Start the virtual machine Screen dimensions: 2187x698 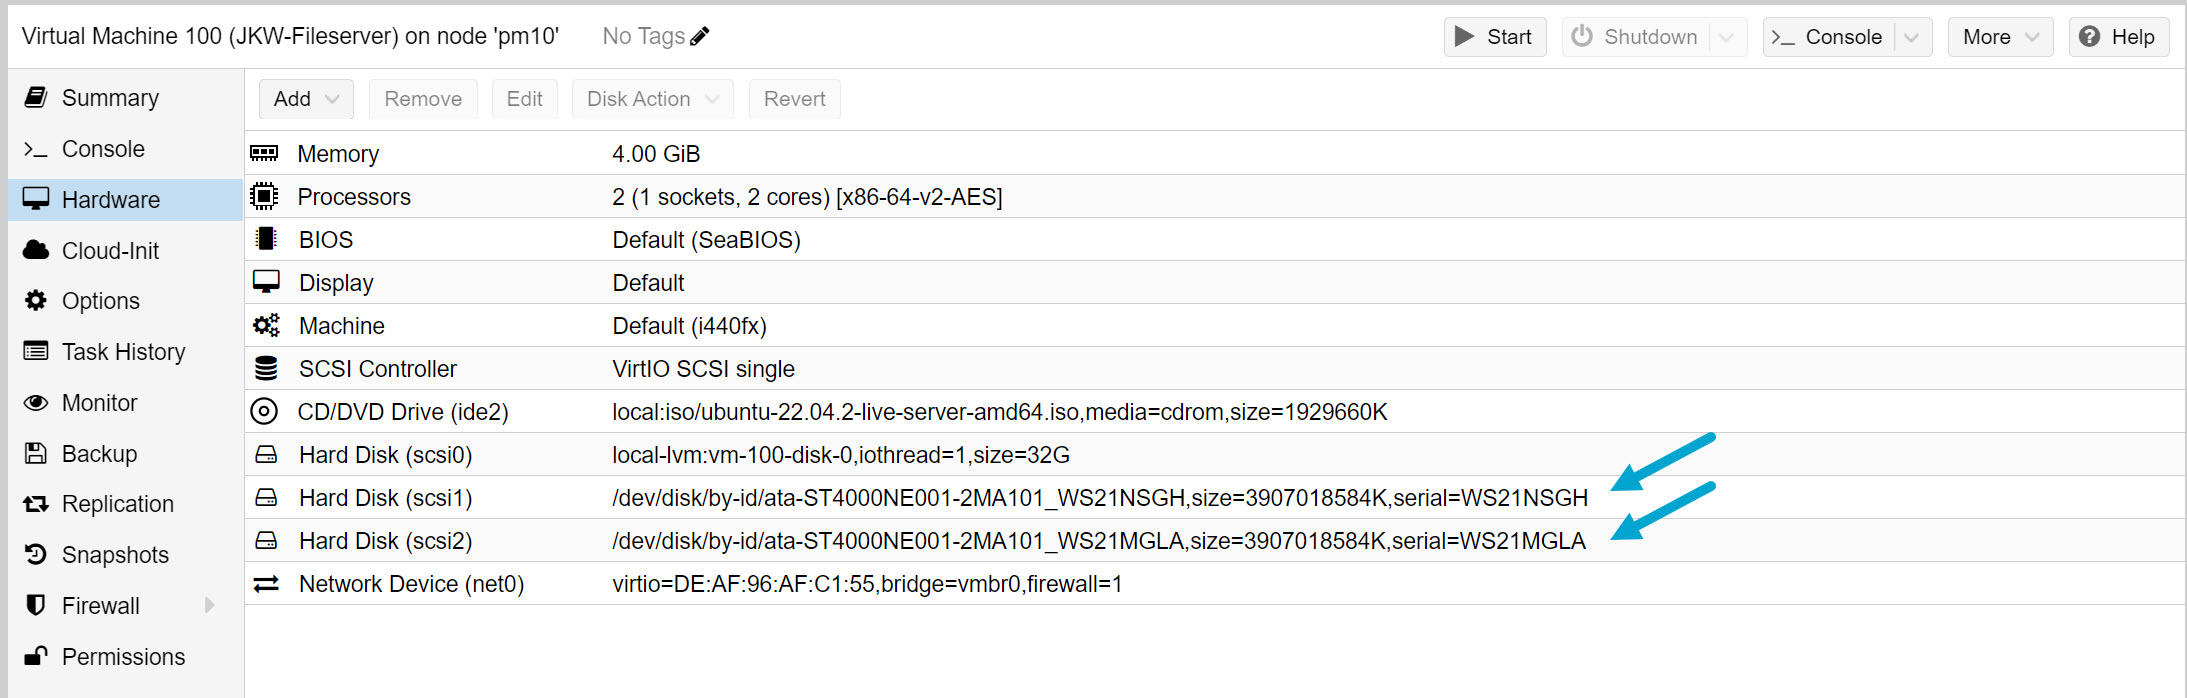(x=1494, y=36)
